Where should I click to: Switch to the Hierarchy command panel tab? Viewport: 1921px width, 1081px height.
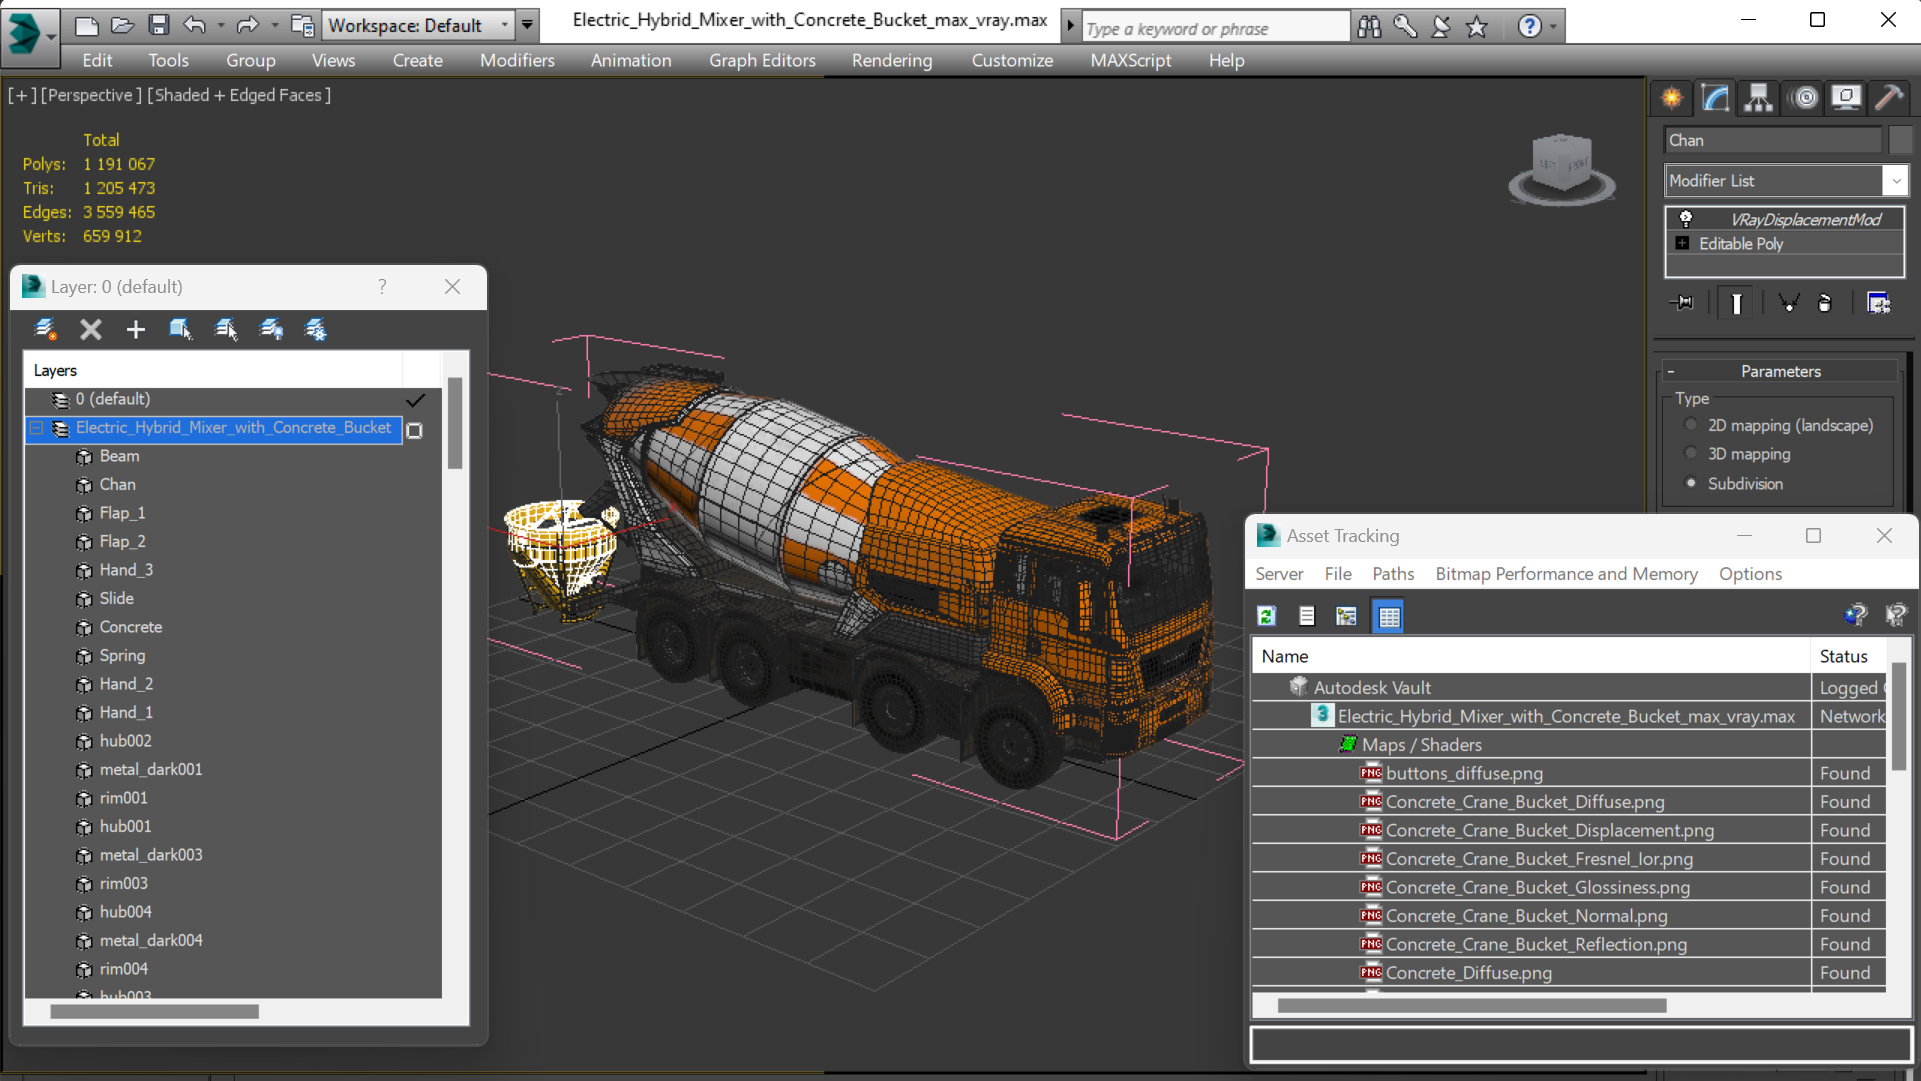(x=1758, y=97)
